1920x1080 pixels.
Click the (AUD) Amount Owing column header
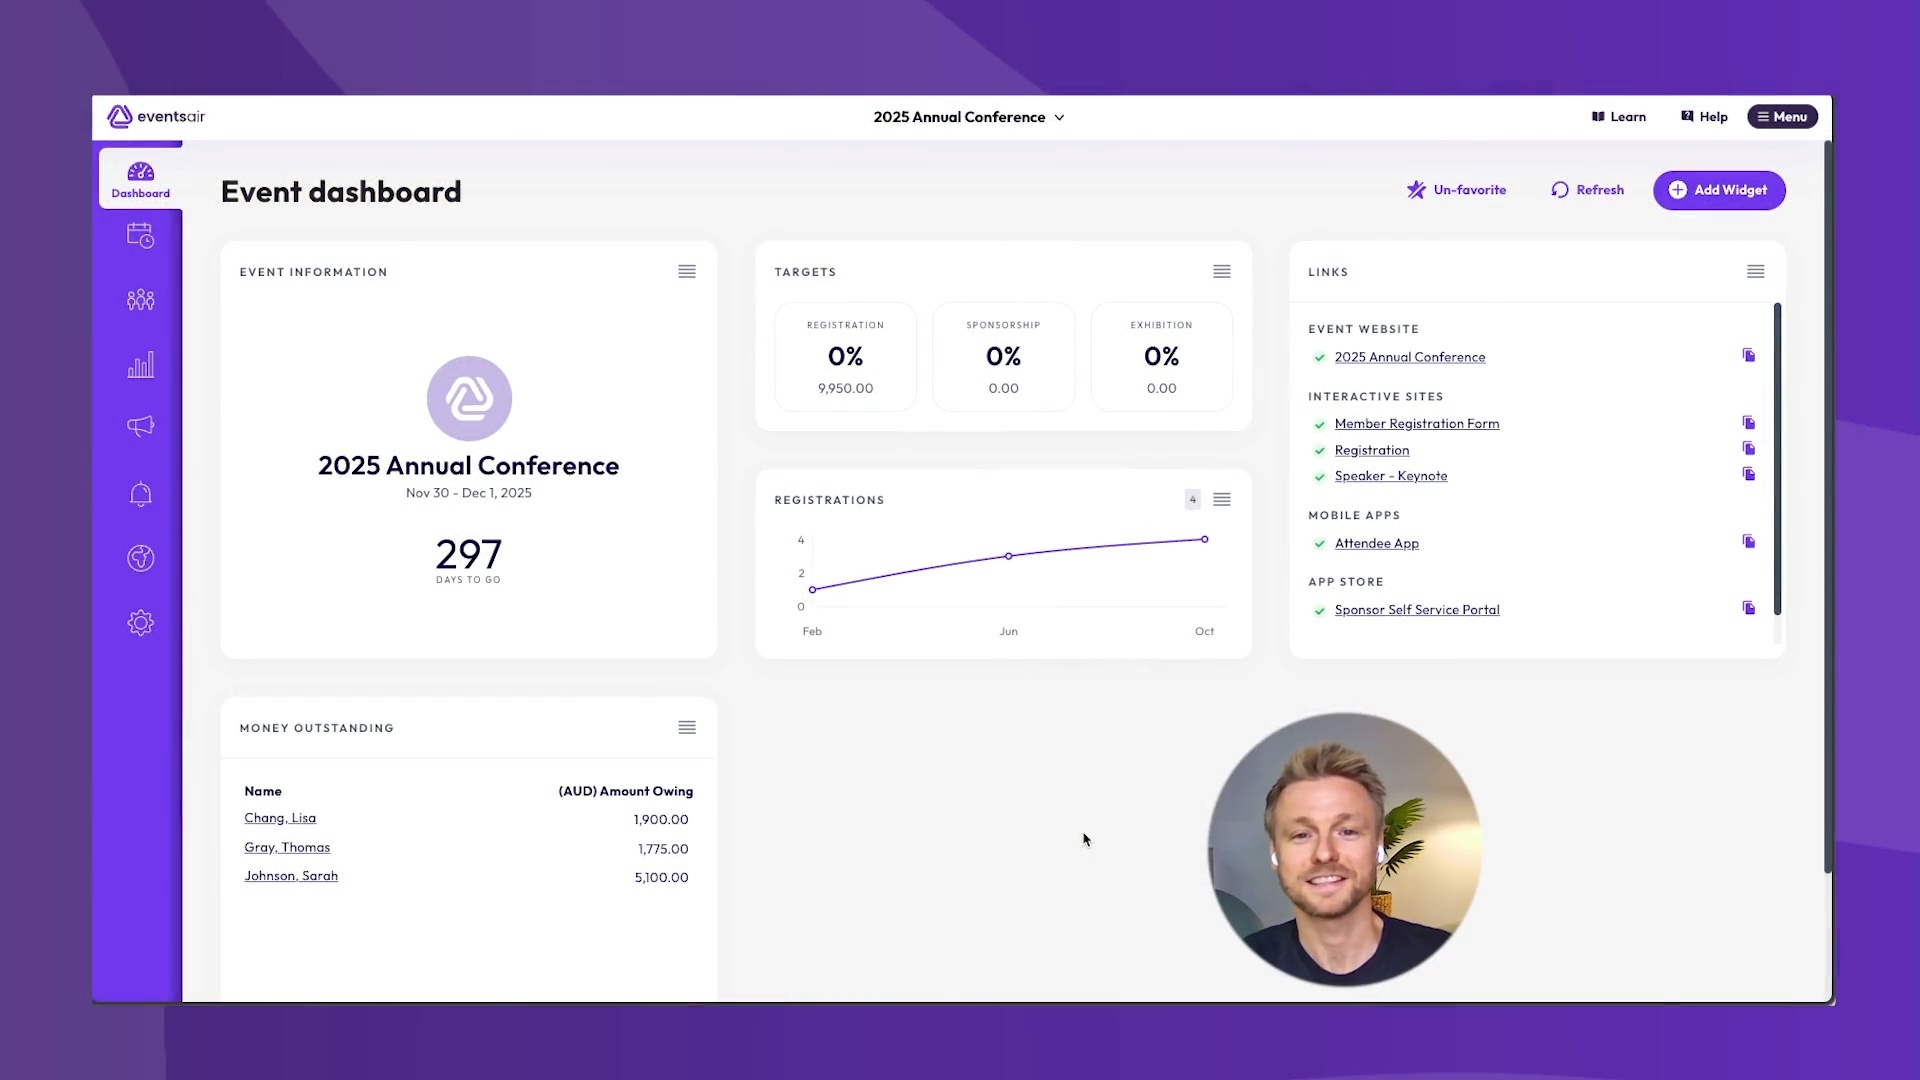coord(626,791)
